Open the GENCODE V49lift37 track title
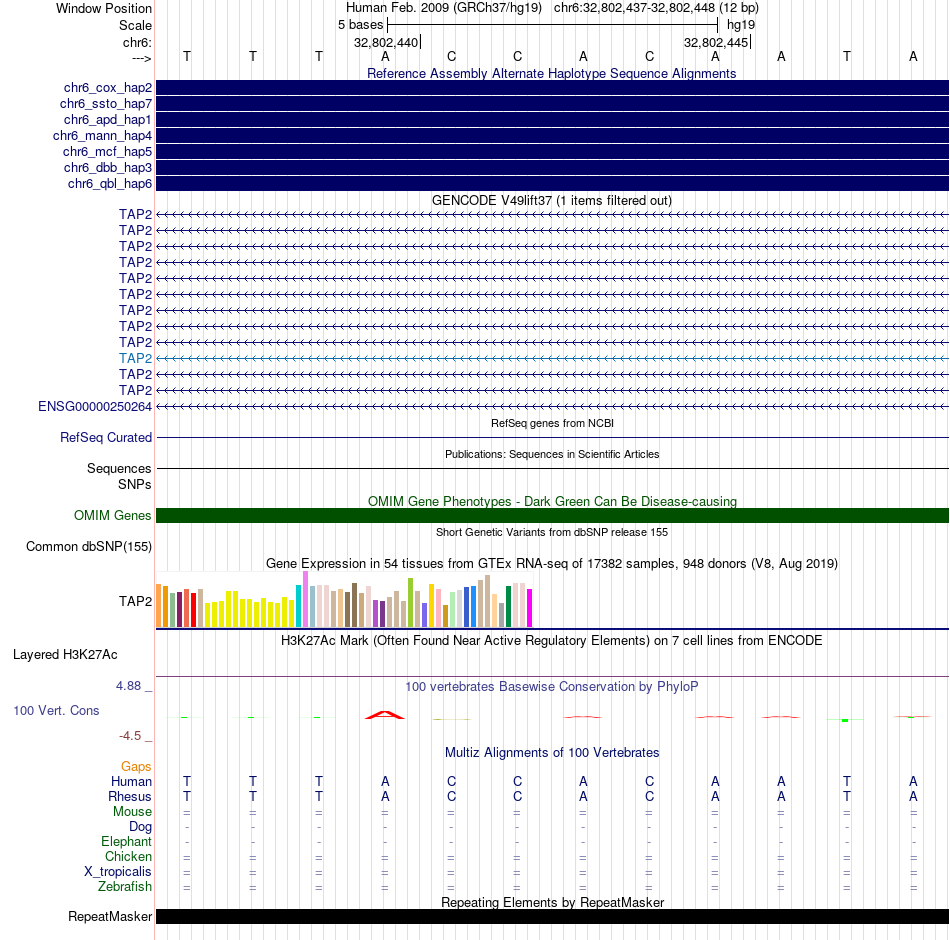Viewport: 950px width, 940px height. pyautogui.click(x=551, y=201)
